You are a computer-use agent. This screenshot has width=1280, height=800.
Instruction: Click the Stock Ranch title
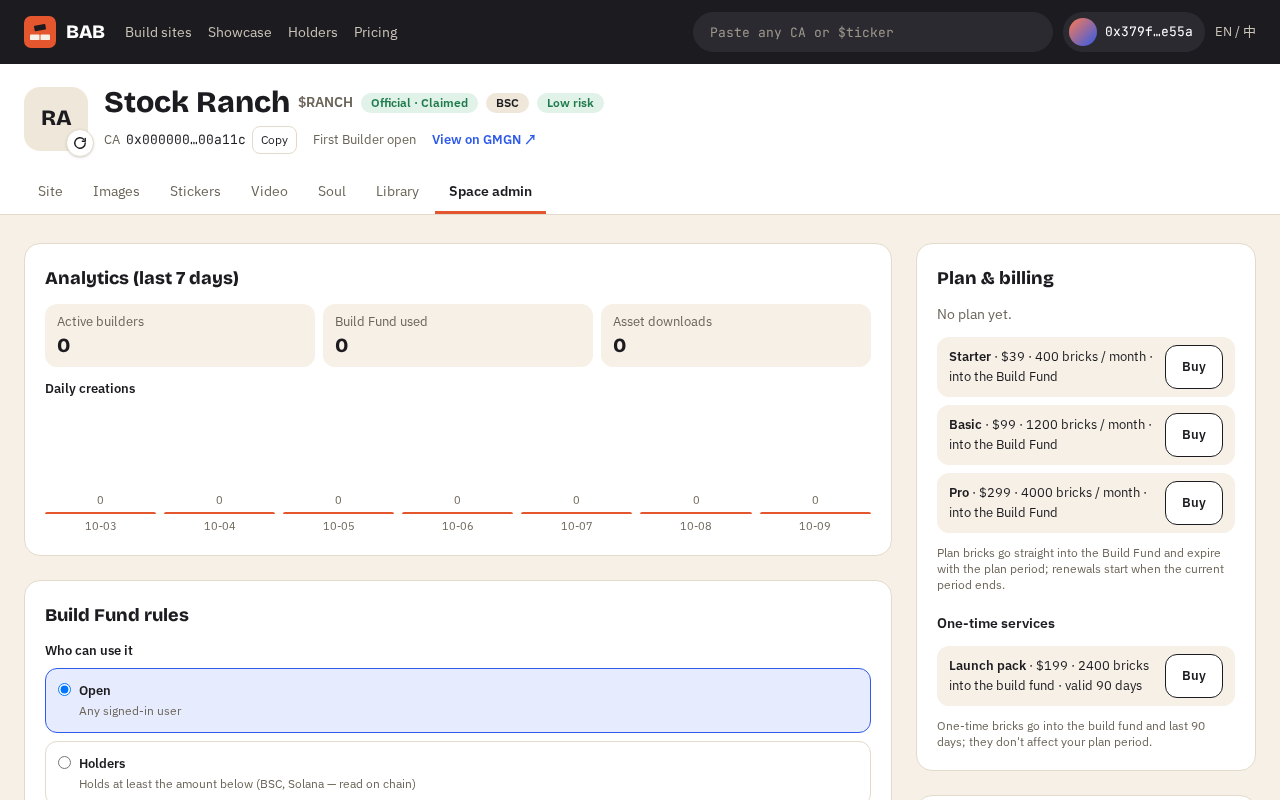[197, 102]
